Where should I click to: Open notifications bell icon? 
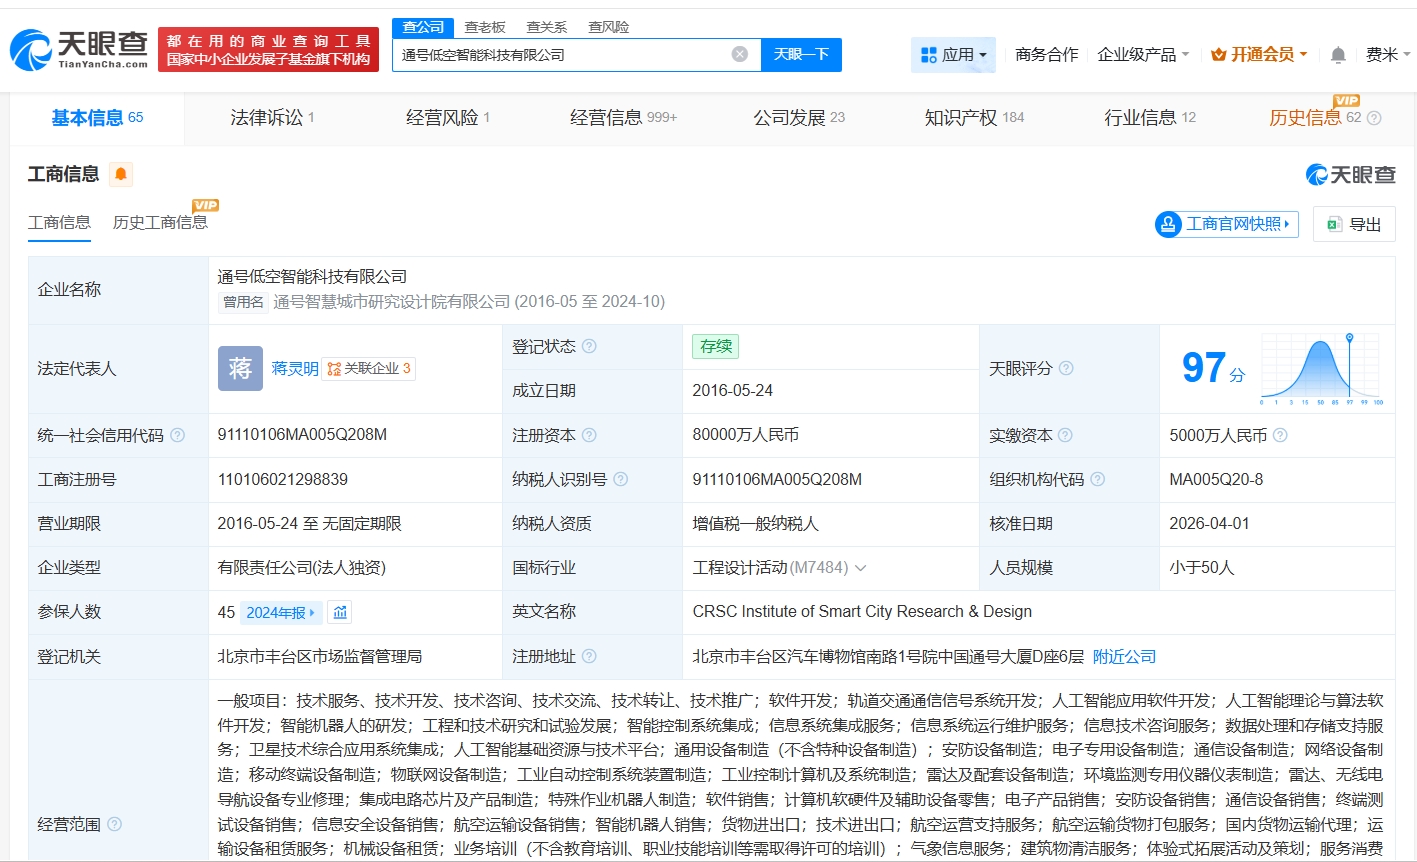pos(1338,55)
